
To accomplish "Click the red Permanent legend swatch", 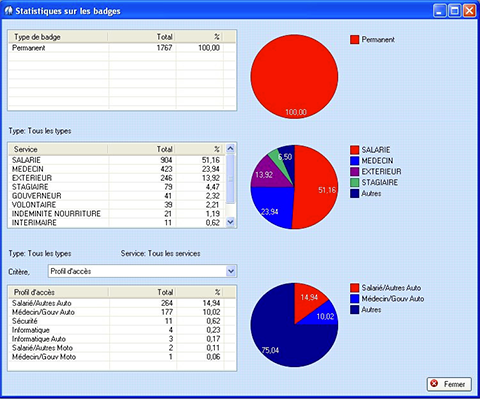I will [x=354, y=40].
